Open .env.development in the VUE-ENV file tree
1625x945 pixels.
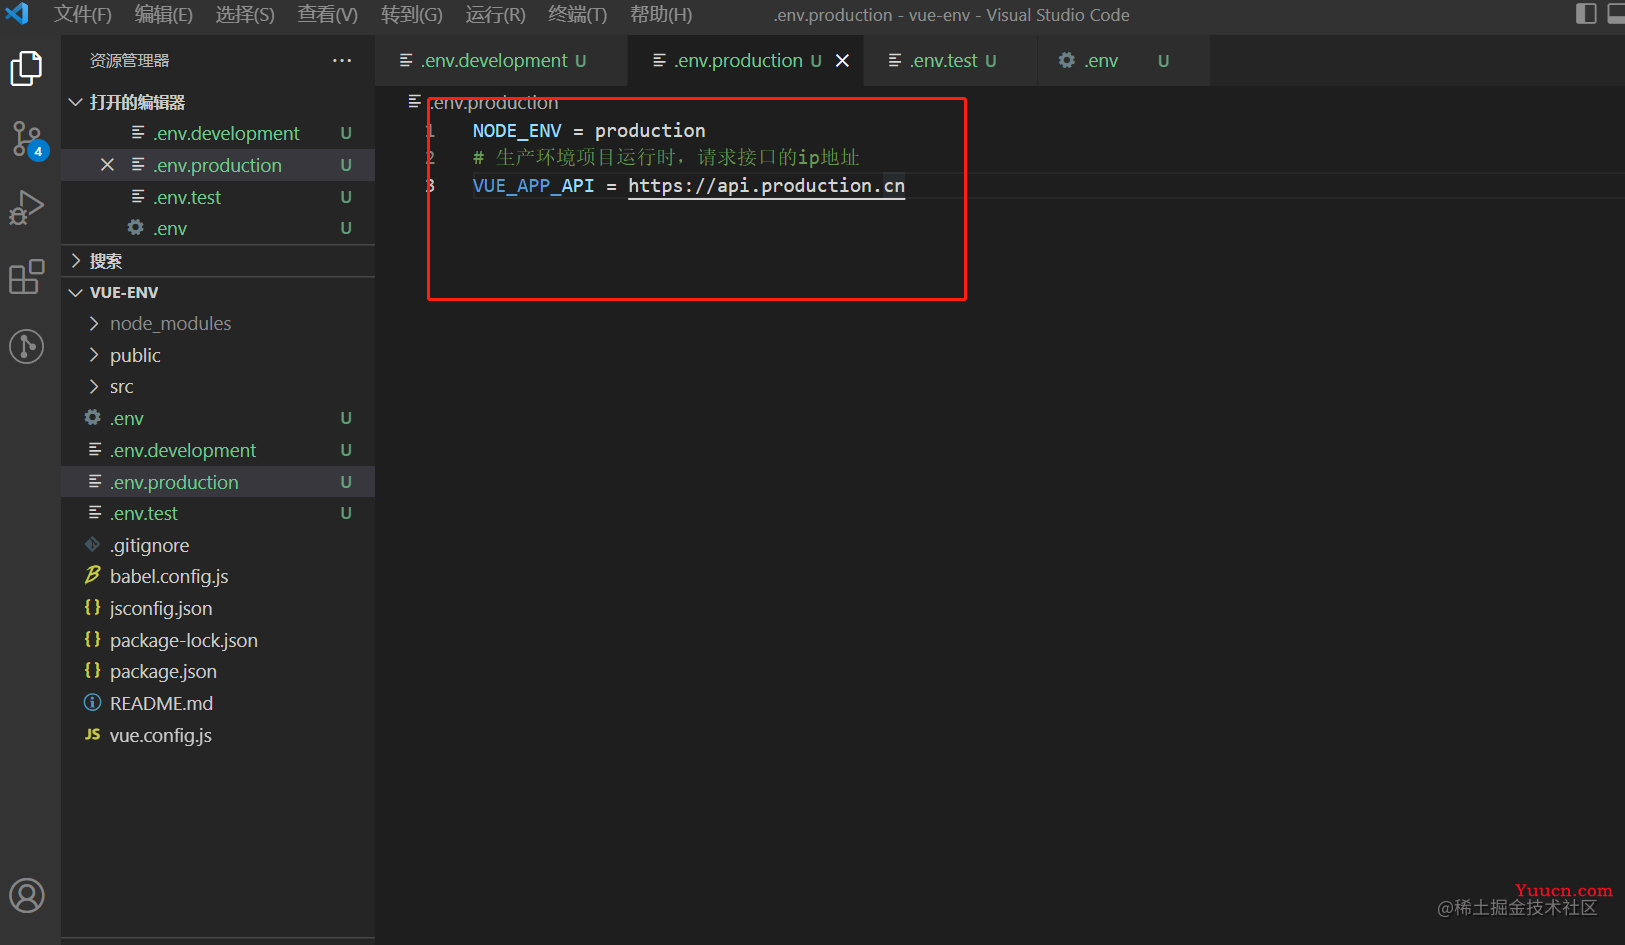point(218,450)
